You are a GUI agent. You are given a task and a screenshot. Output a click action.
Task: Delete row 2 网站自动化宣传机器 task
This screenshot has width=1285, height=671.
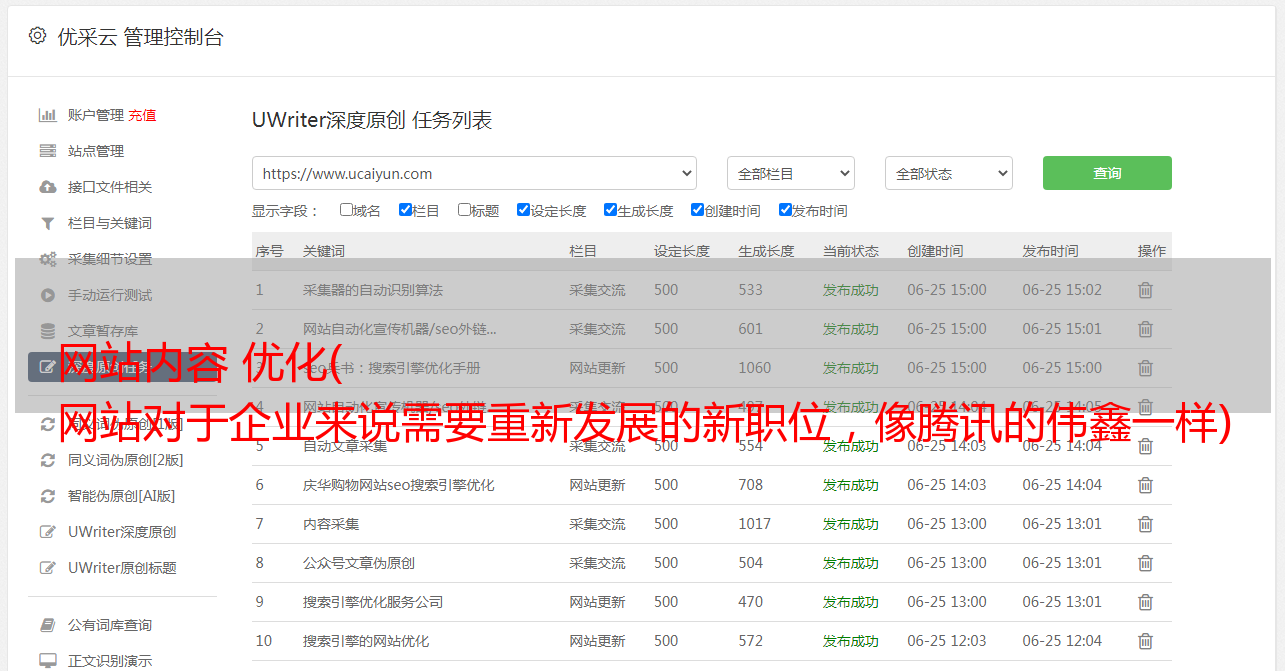[x=1145, y=329]
